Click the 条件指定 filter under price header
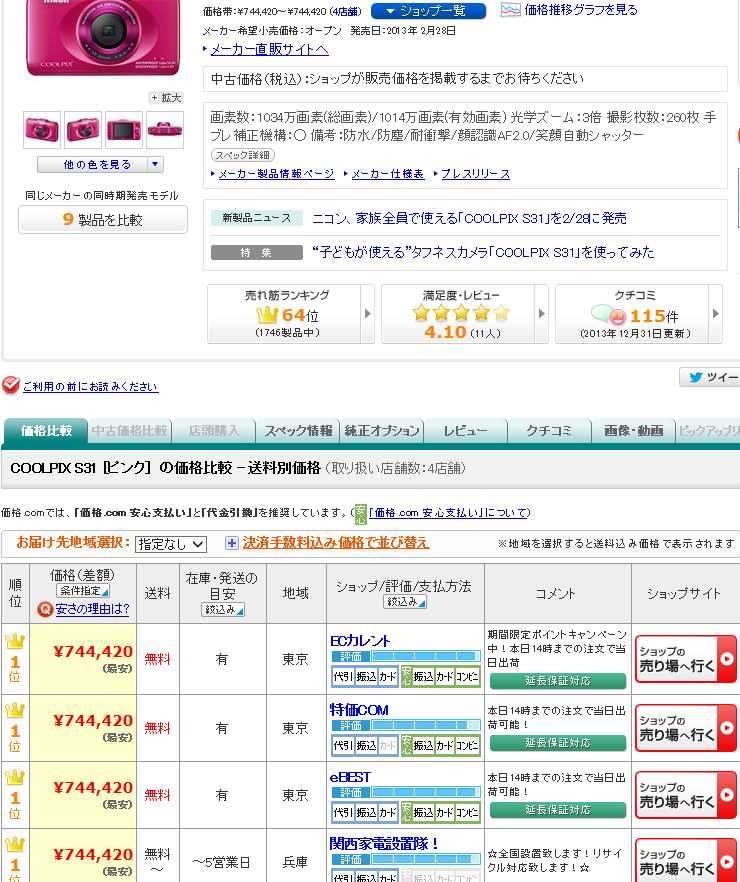The image size is (740, 882). click(x=83, y=591)
